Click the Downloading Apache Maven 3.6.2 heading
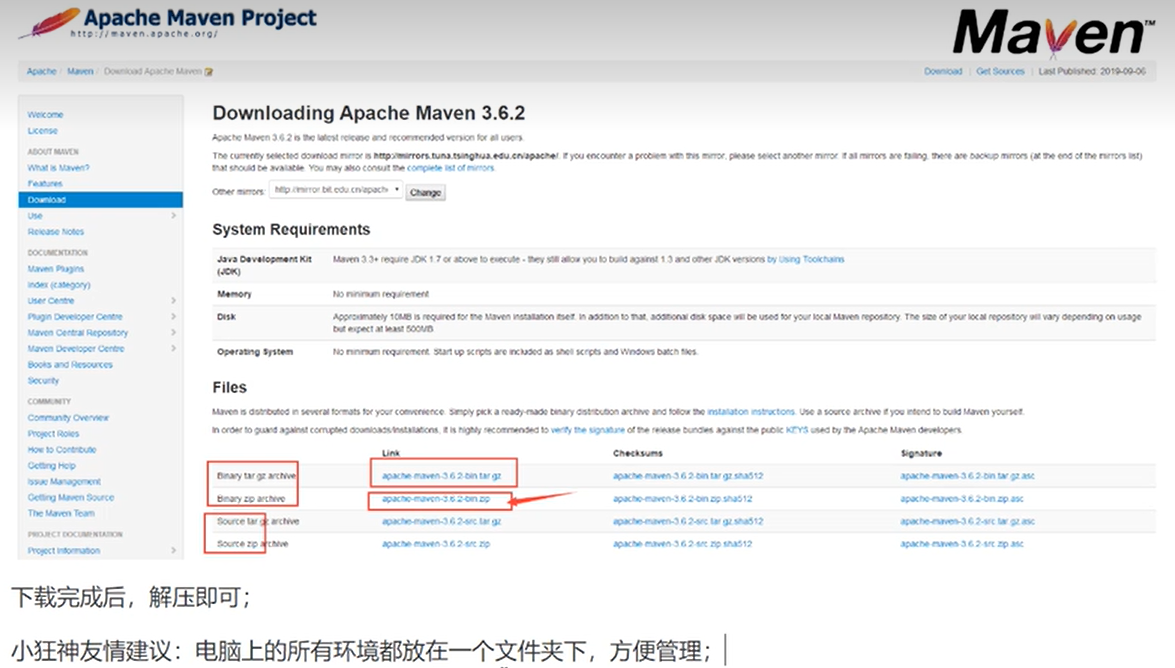1175x668 pixels. point(369,113)
